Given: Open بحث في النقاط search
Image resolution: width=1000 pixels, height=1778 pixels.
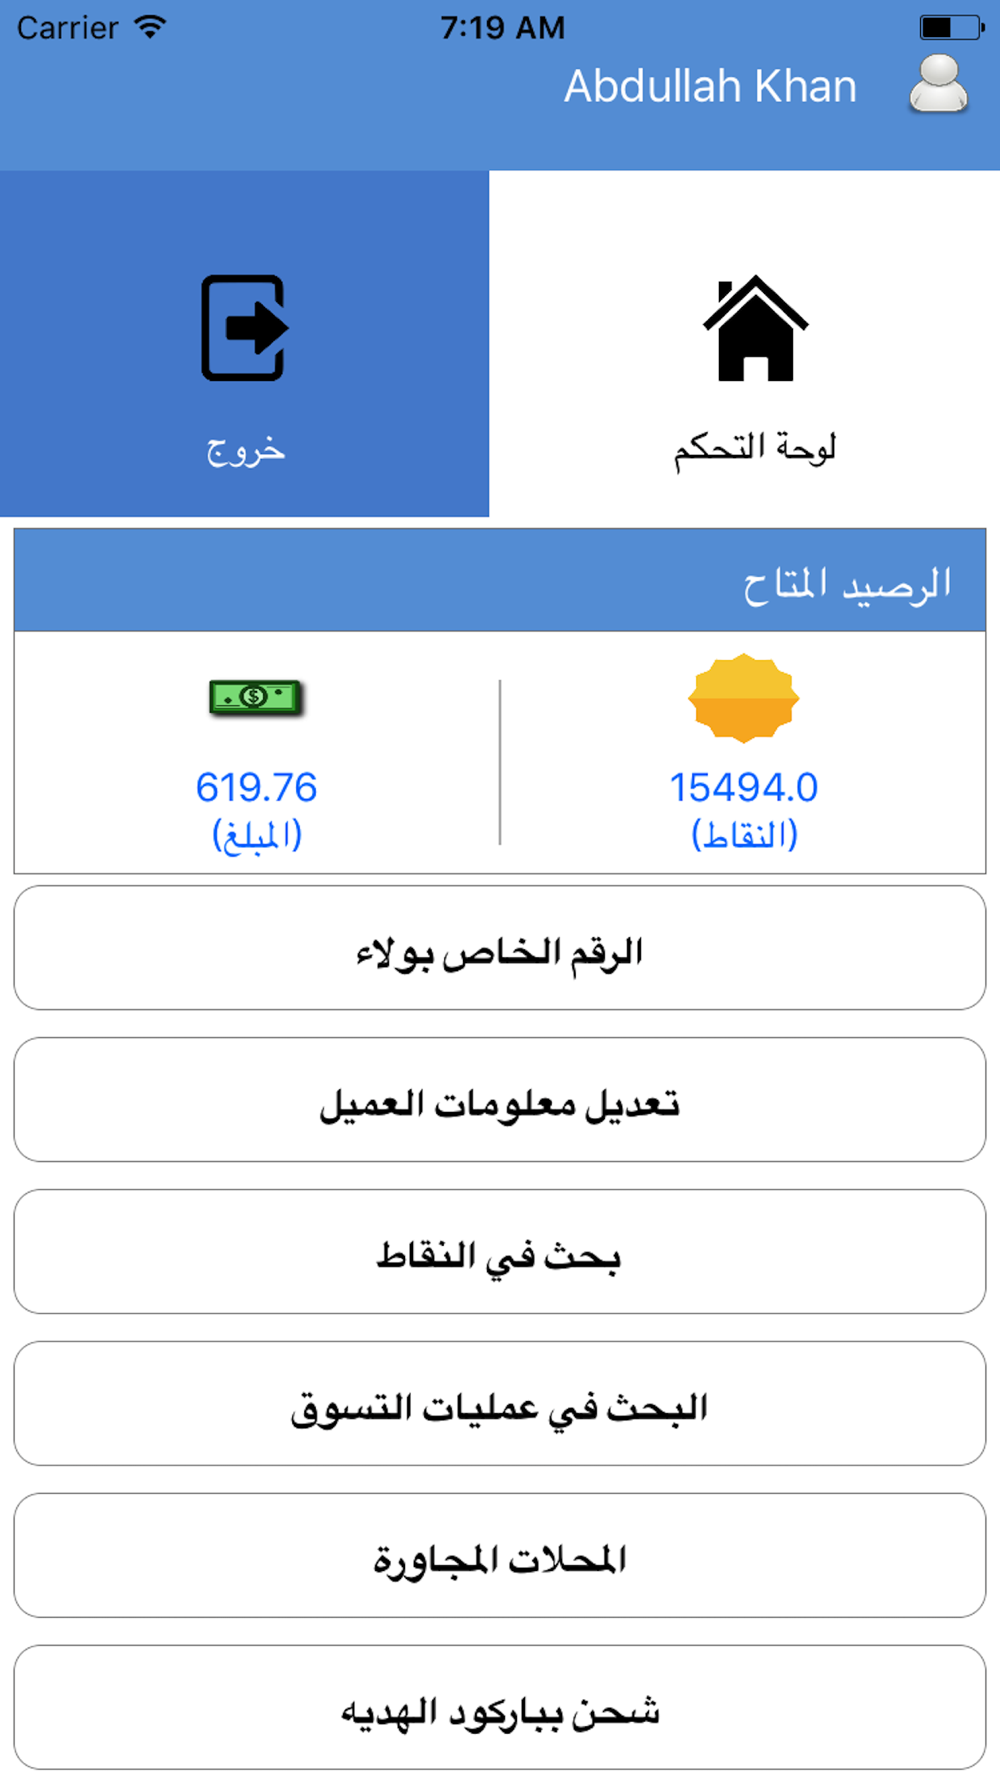Looking at the screenshot, I should [500, 1252].
